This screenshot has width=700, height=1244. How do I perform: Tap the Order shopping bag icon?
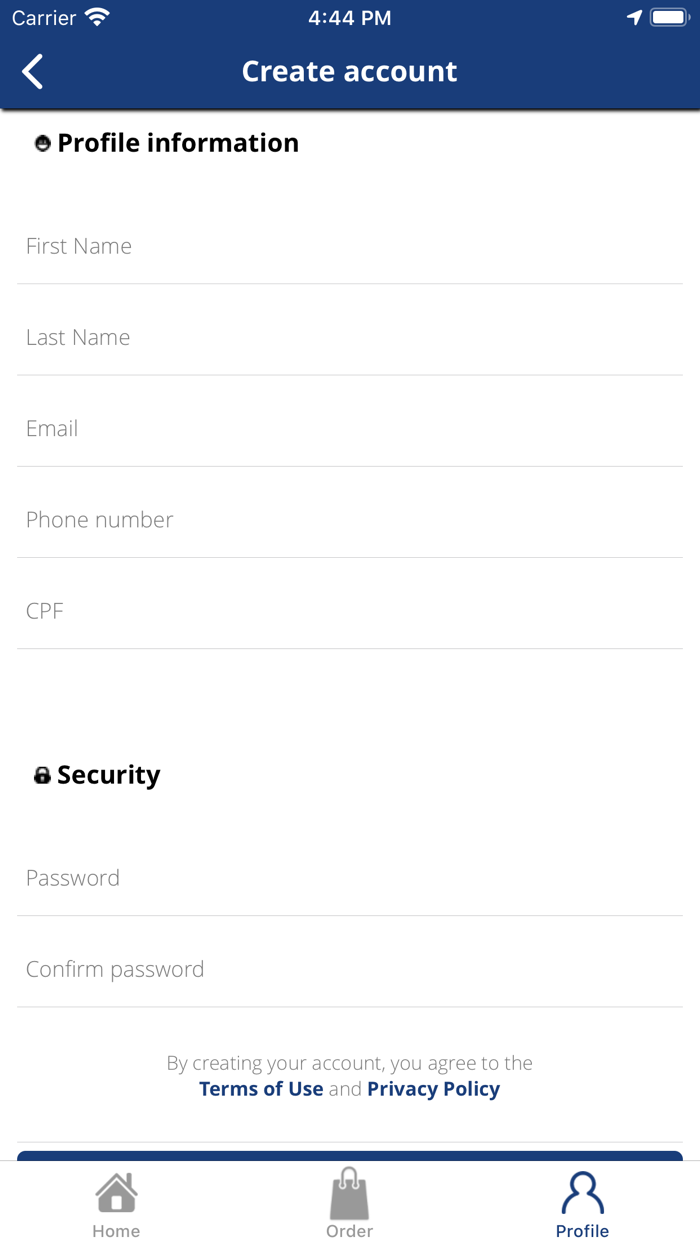click(x=349, y=1193)
